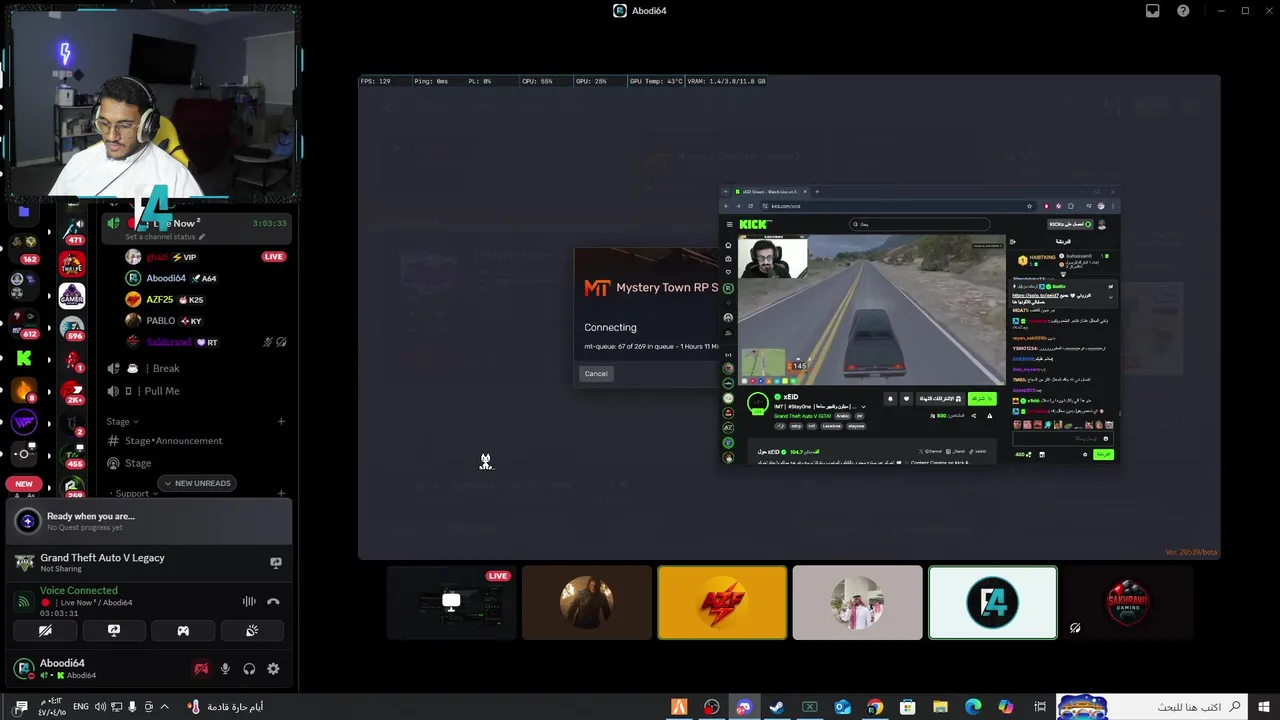This screenshot has height=720, width=1280.
Task: Watch ghazi's stream via the LIVE badge
Action: (274, 257)
